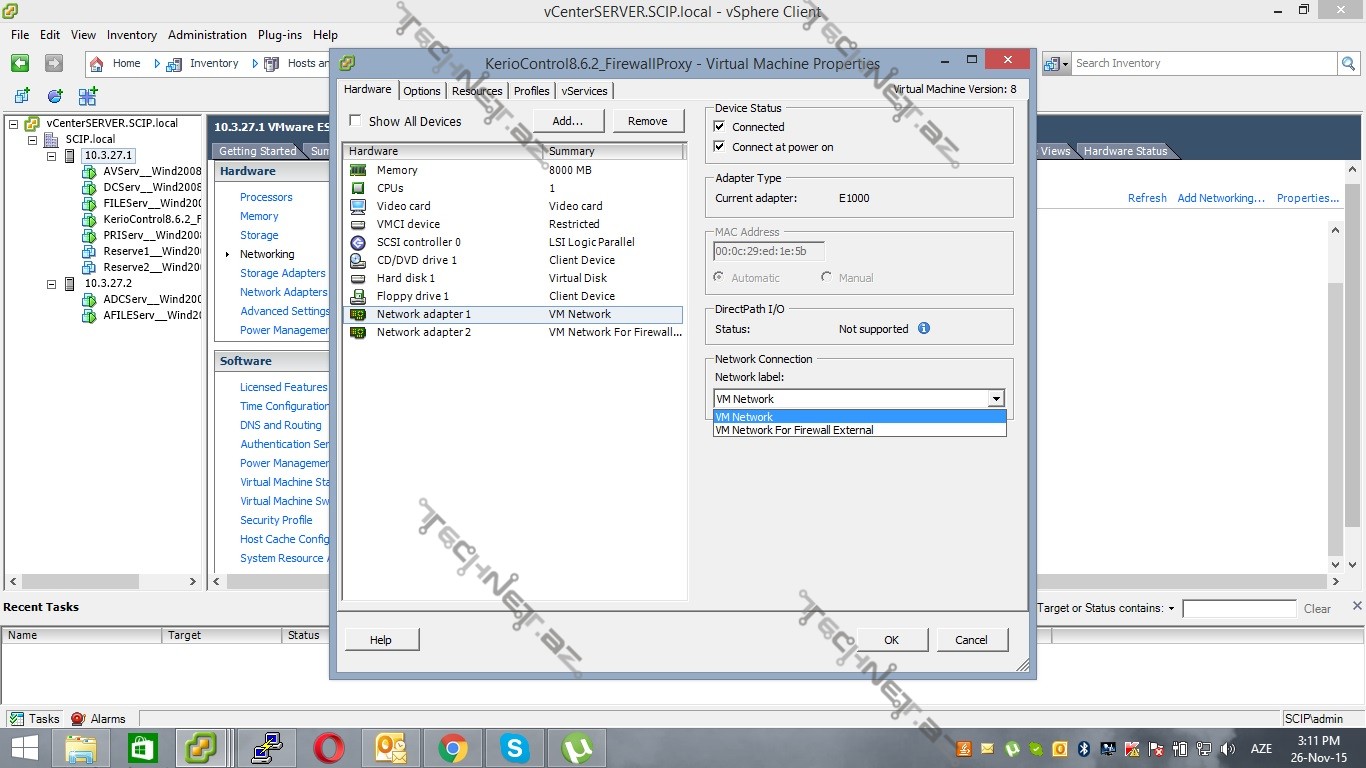Switch to the Resources tab
This screenshot has width=1366, height=768.
(x=477, y=91)
